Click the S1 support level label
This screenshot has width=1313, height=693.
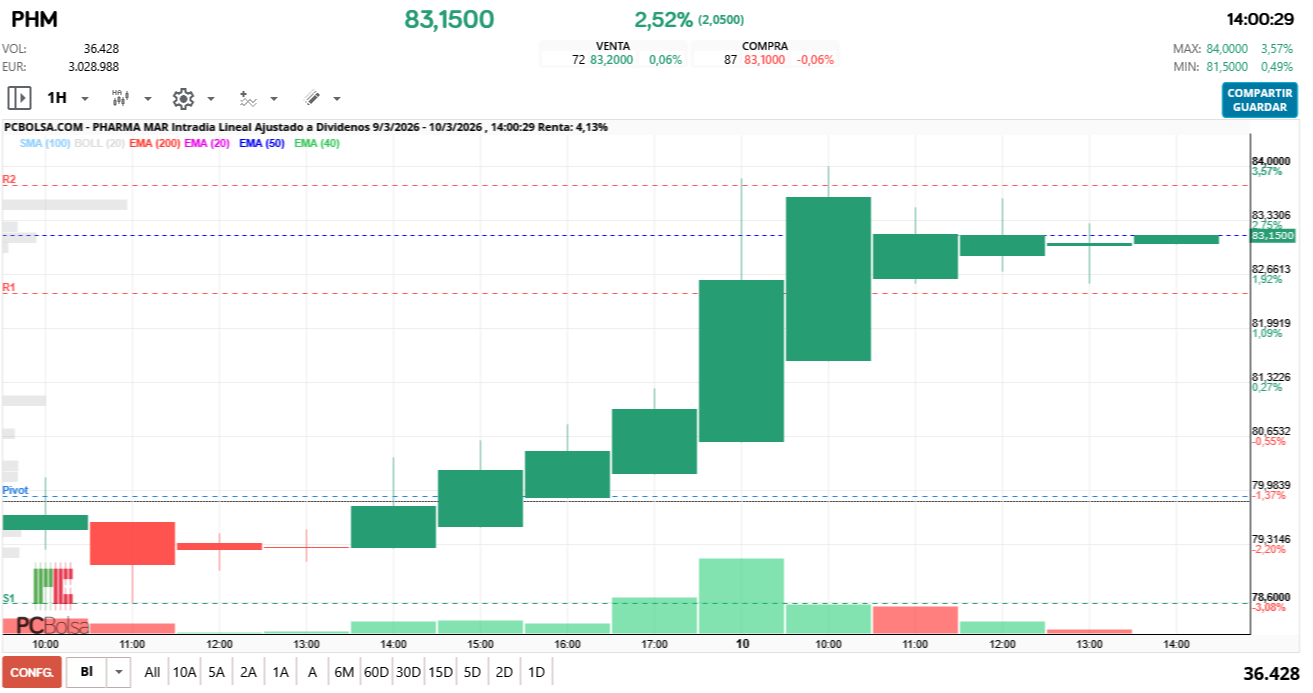pyautogui.click(x=9, y=598)
